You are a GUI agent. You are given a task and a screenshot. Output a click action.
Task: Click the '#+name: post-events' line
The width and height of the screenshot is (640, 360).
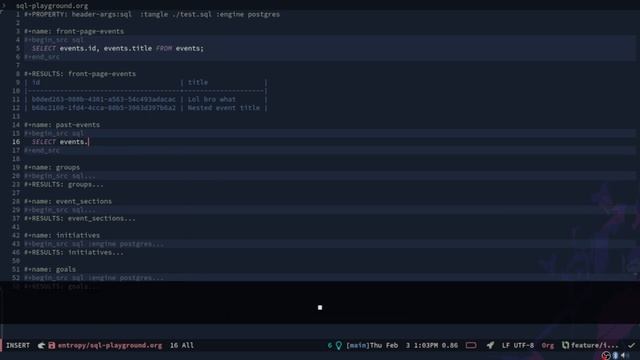(x=62, y=125)
